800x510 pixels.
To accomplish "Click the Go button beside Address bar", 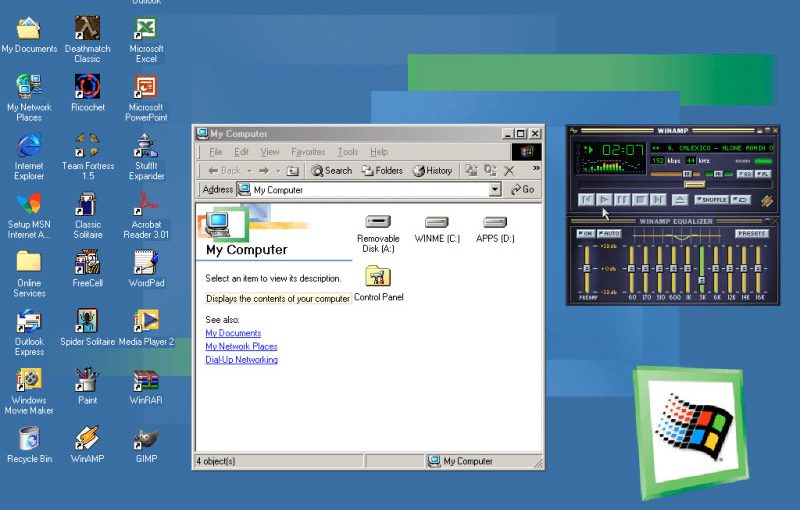I will click(x=522, y=190).
